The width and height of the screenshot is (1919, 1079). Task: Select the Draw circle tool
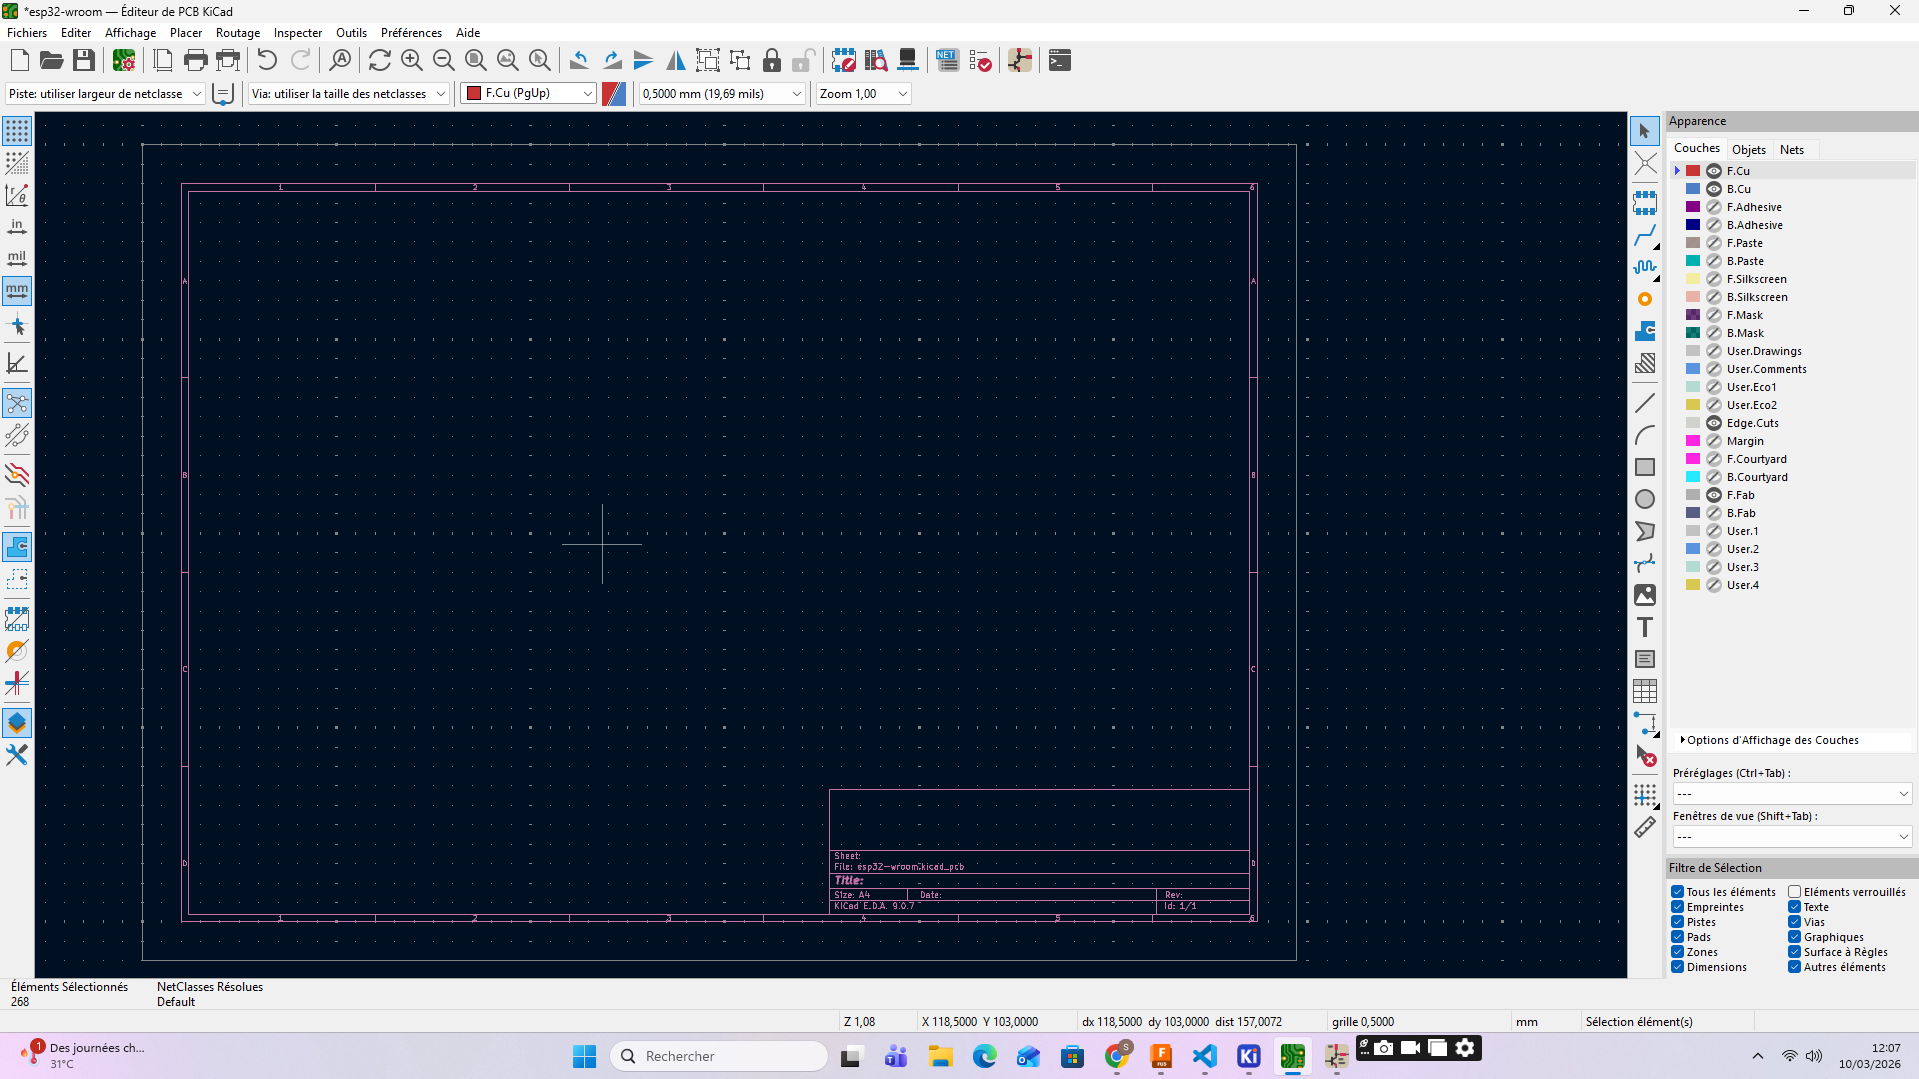click(1645, 499)
